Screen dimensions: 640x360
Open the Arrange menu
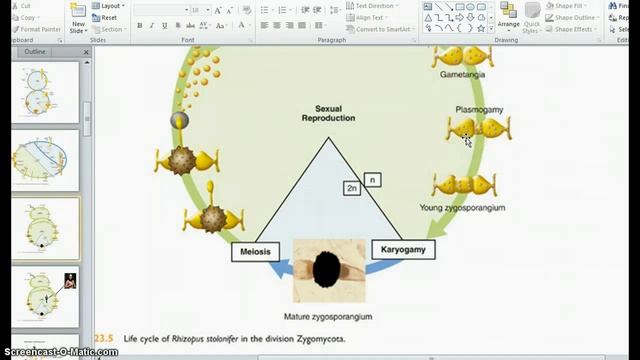pyautogui.click(x=508, y=18)
